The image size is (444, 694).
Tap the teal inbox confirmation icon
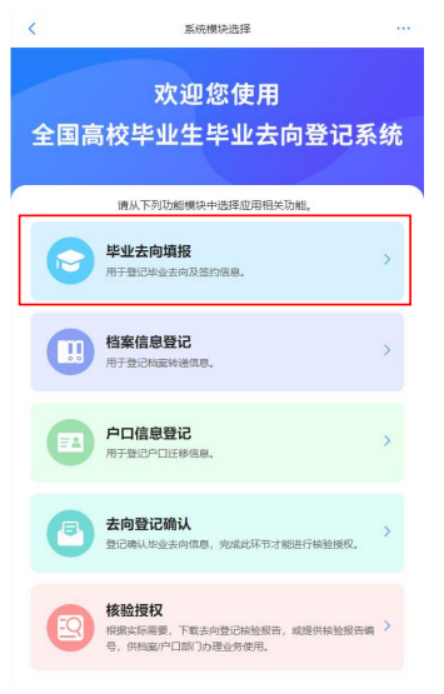pos(70,533)
